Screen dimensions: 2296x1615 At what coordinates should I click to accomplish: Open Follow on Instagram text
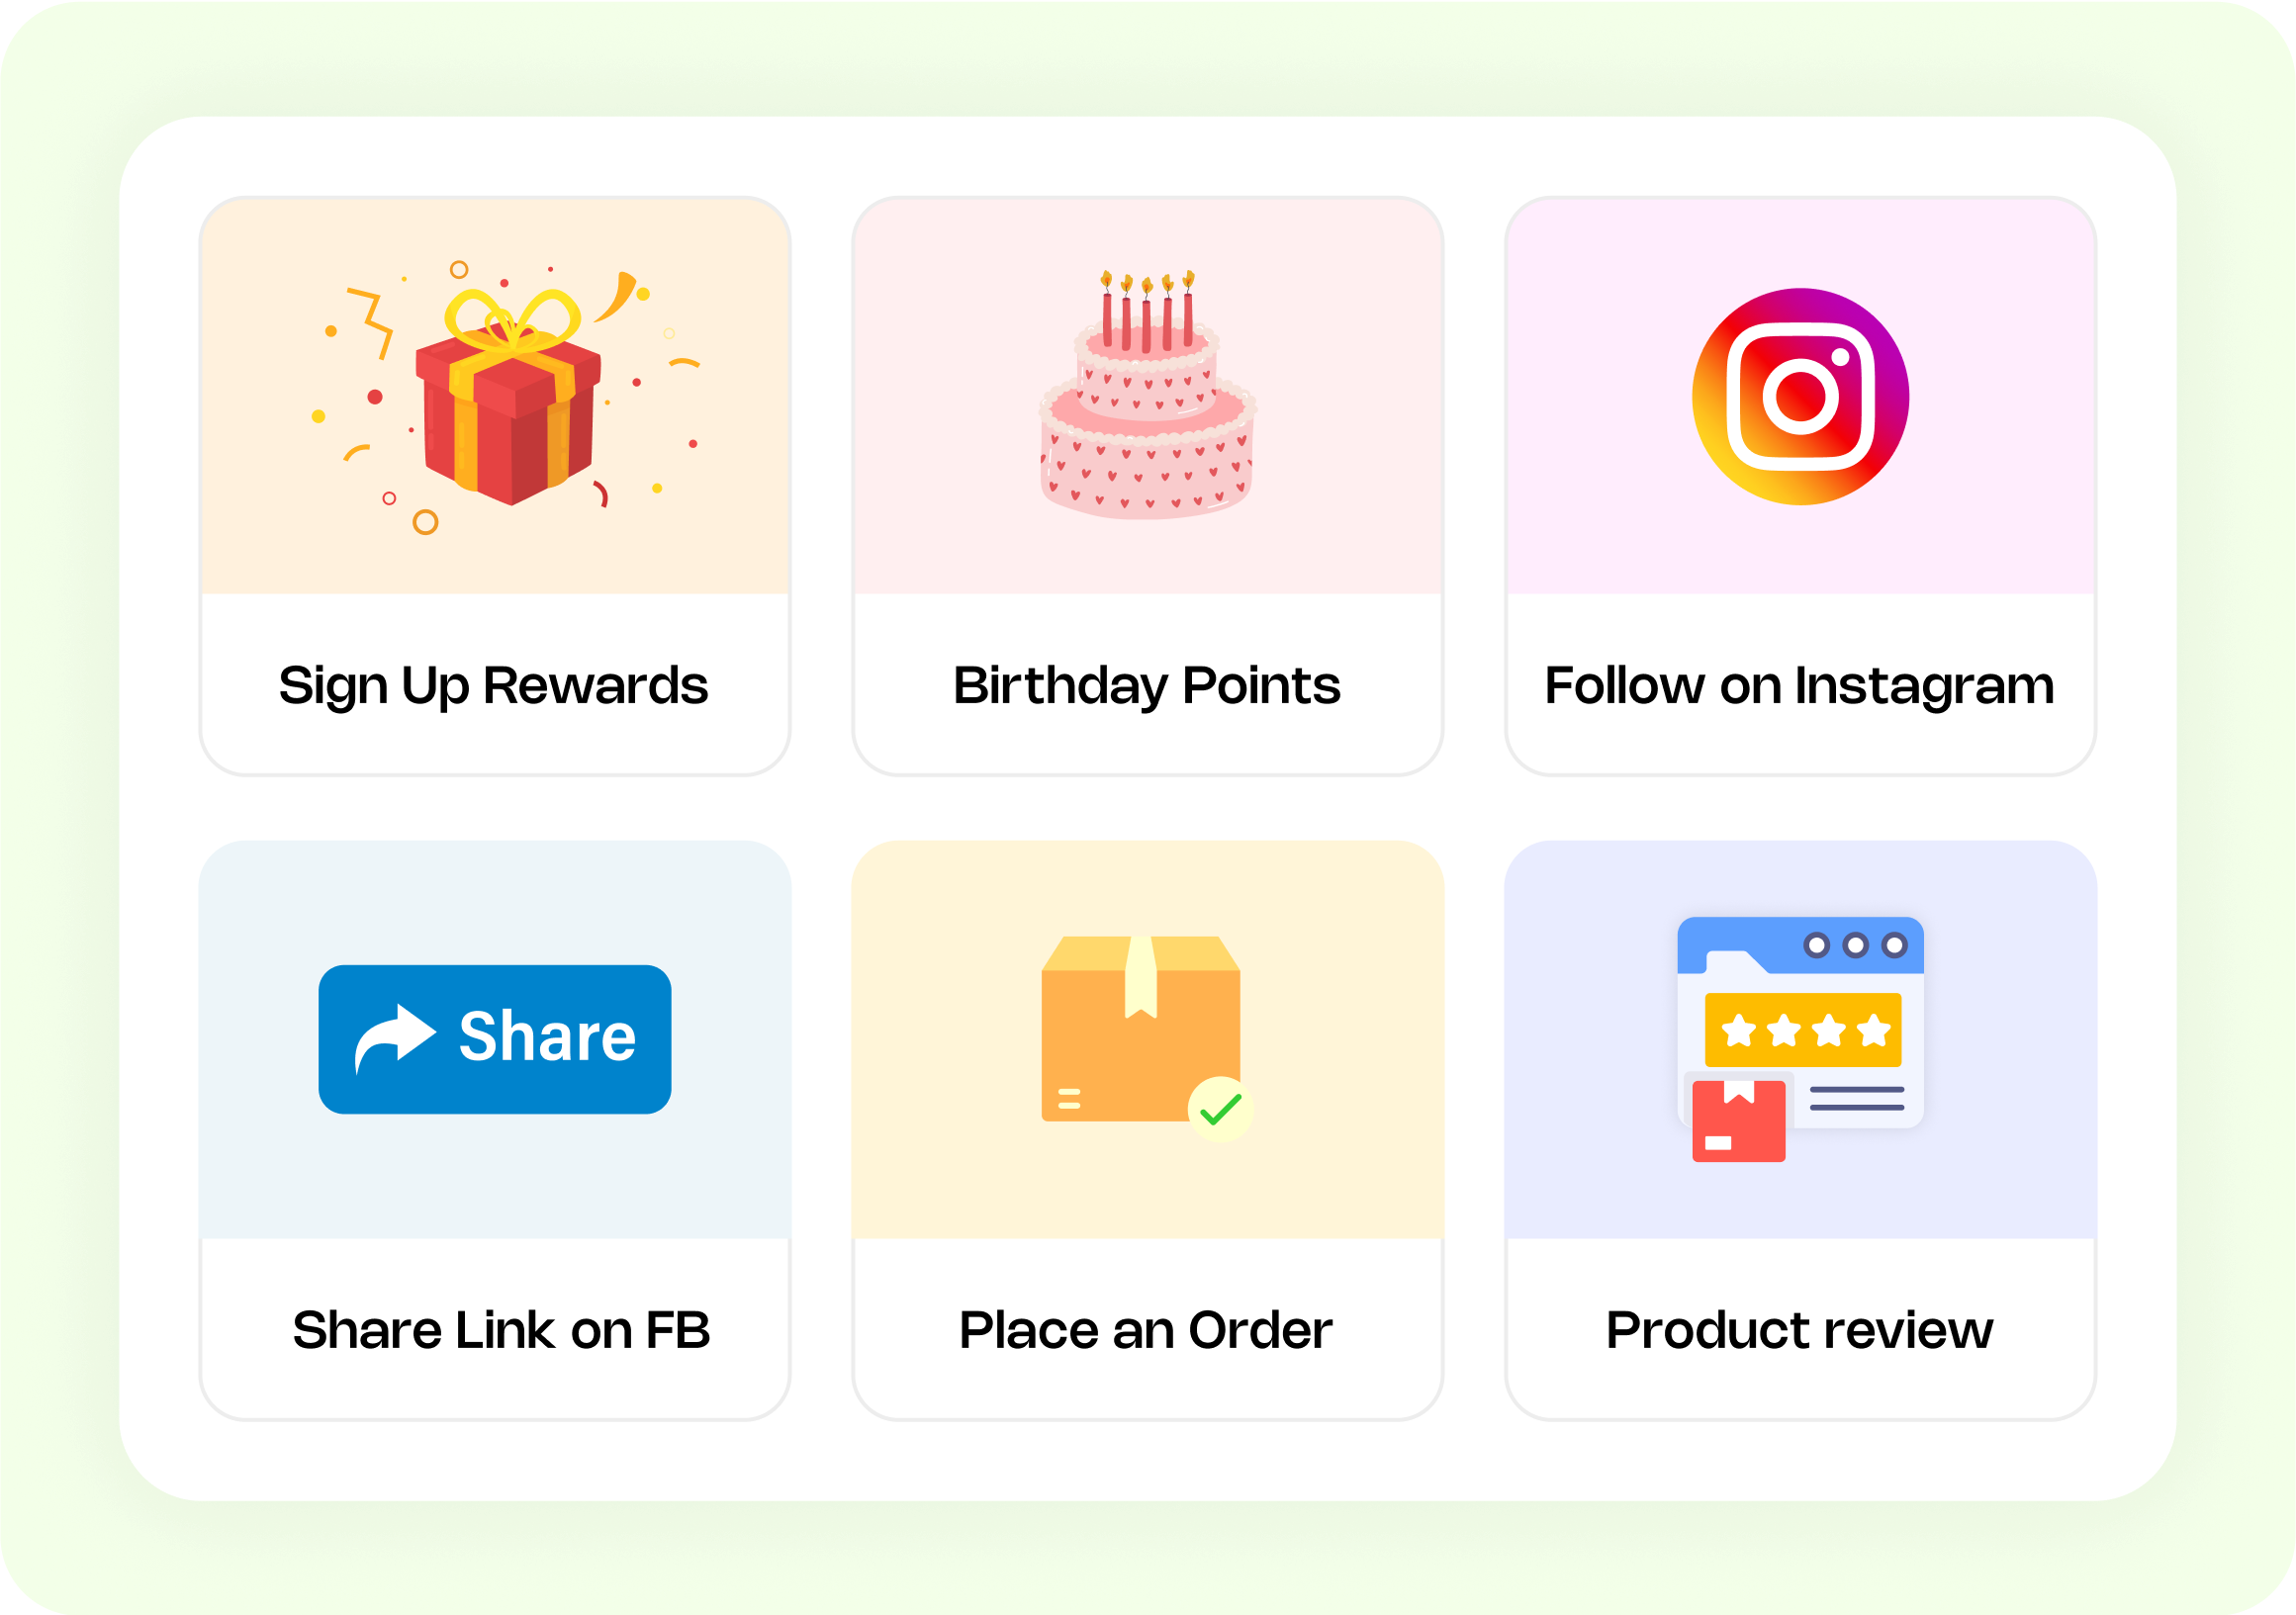(x=1800, y=686)
